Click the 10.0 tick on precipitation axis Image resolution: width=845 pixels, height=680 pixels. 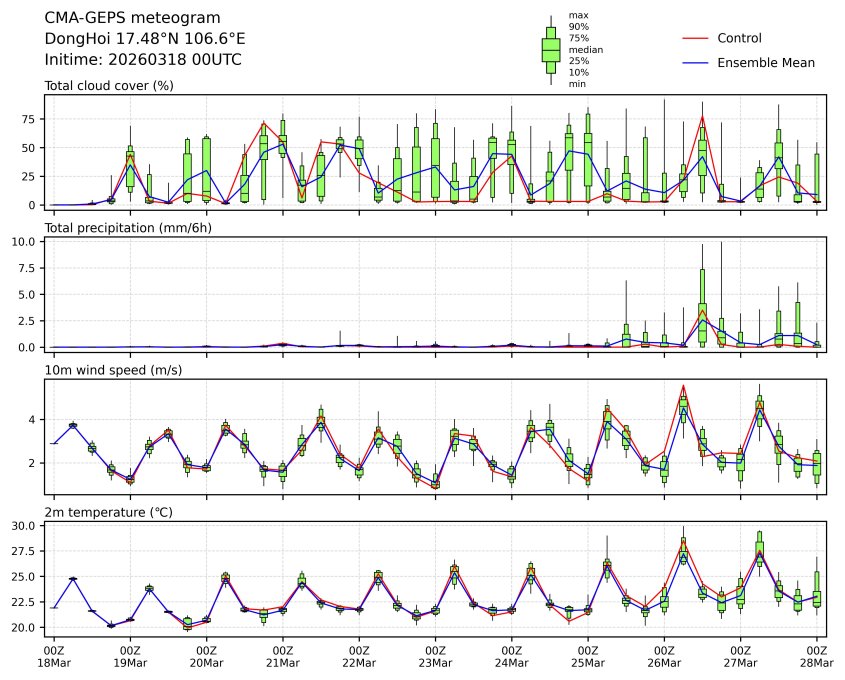tap(26, 242)
